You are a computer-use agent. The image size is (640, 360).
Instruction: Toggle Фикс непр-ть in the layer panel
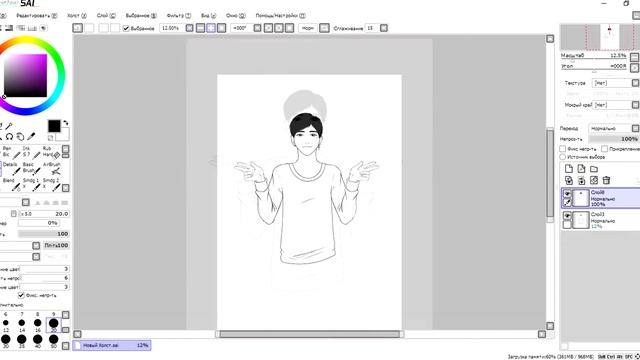pyautogui.click(x=563, y=149)
